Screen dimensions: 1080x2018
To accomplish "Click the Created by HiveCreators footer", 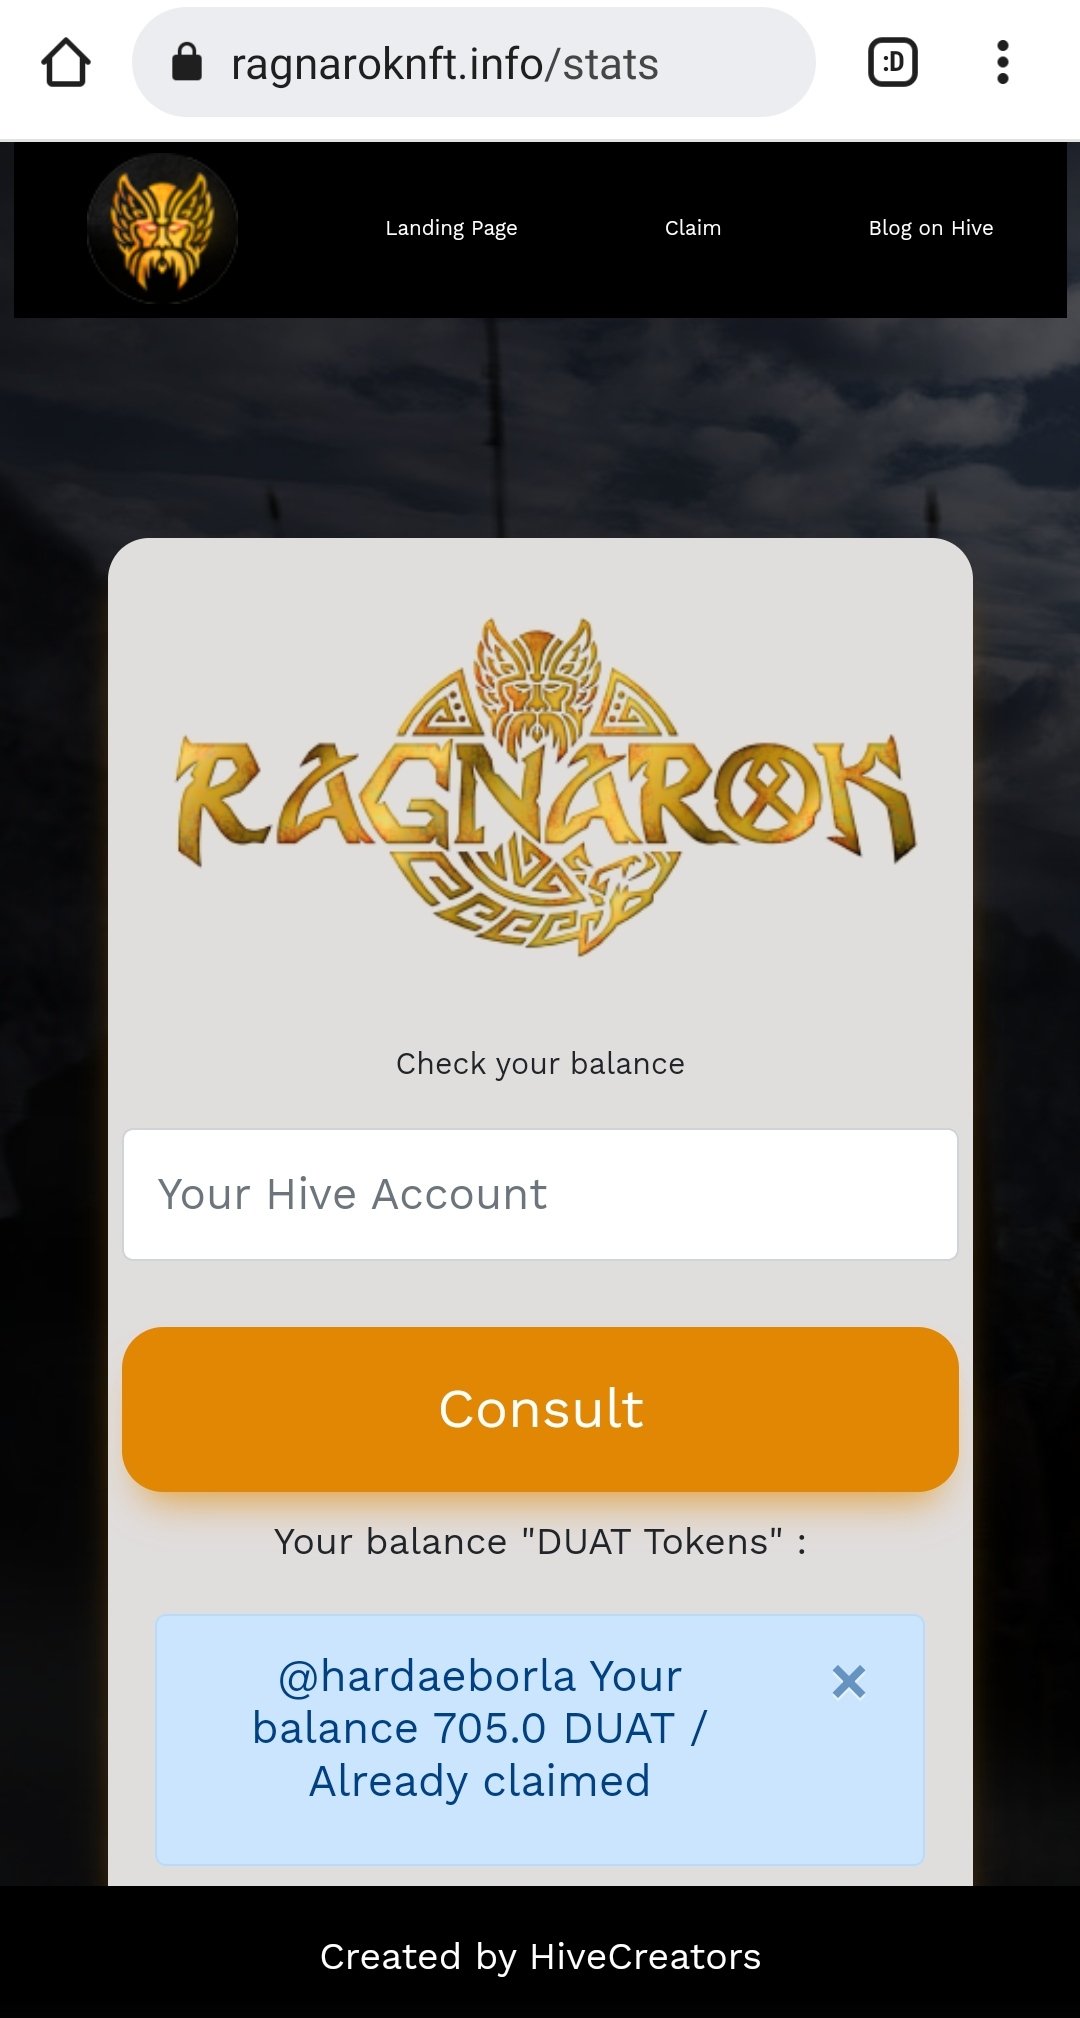I will pyautogui.click(x=540, y=1956).
